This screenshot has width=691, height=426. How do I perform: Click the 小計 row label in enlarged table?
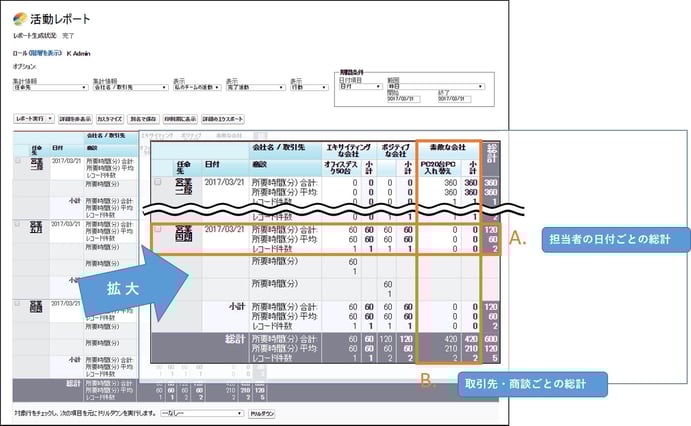pyautogui.click(x=237, y=306)
